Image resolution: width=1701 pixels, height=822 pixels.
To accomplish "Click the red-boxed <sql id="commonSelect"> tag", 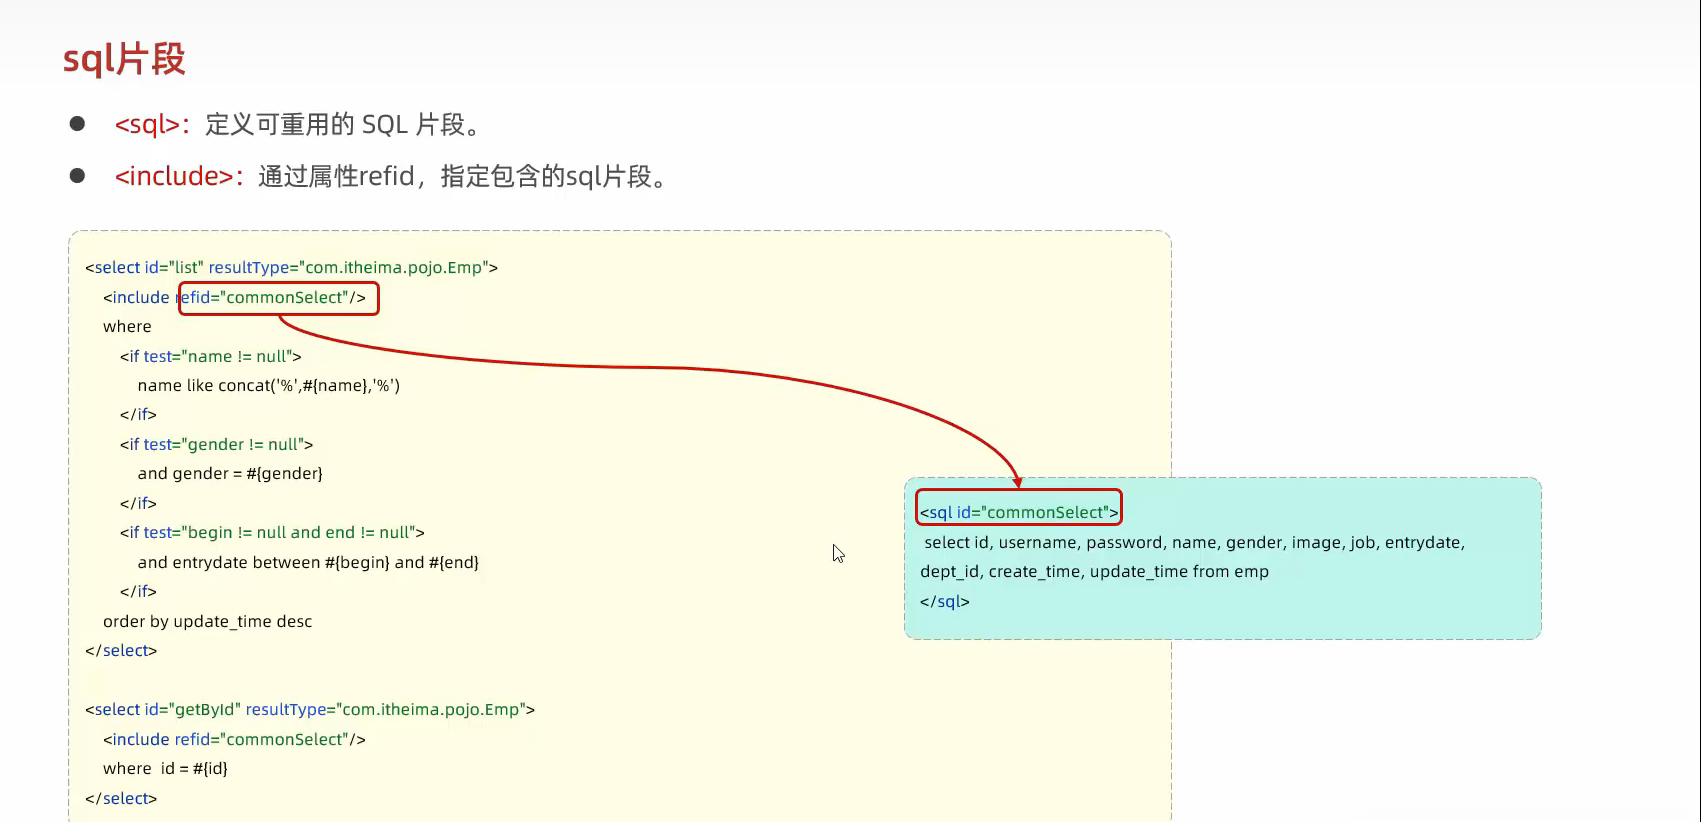I will point(1018,512).
